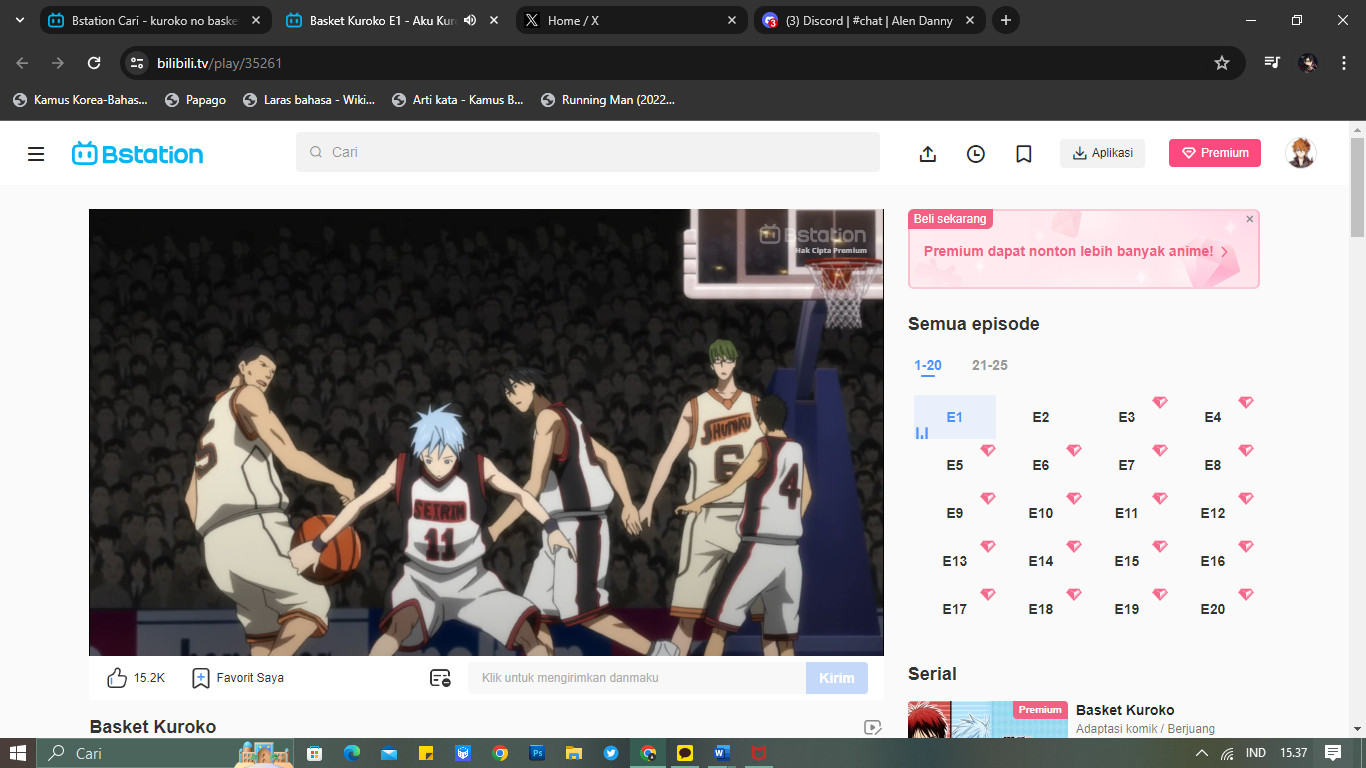Play episode E7
1366x768 pixels.
click(1127, 465)
